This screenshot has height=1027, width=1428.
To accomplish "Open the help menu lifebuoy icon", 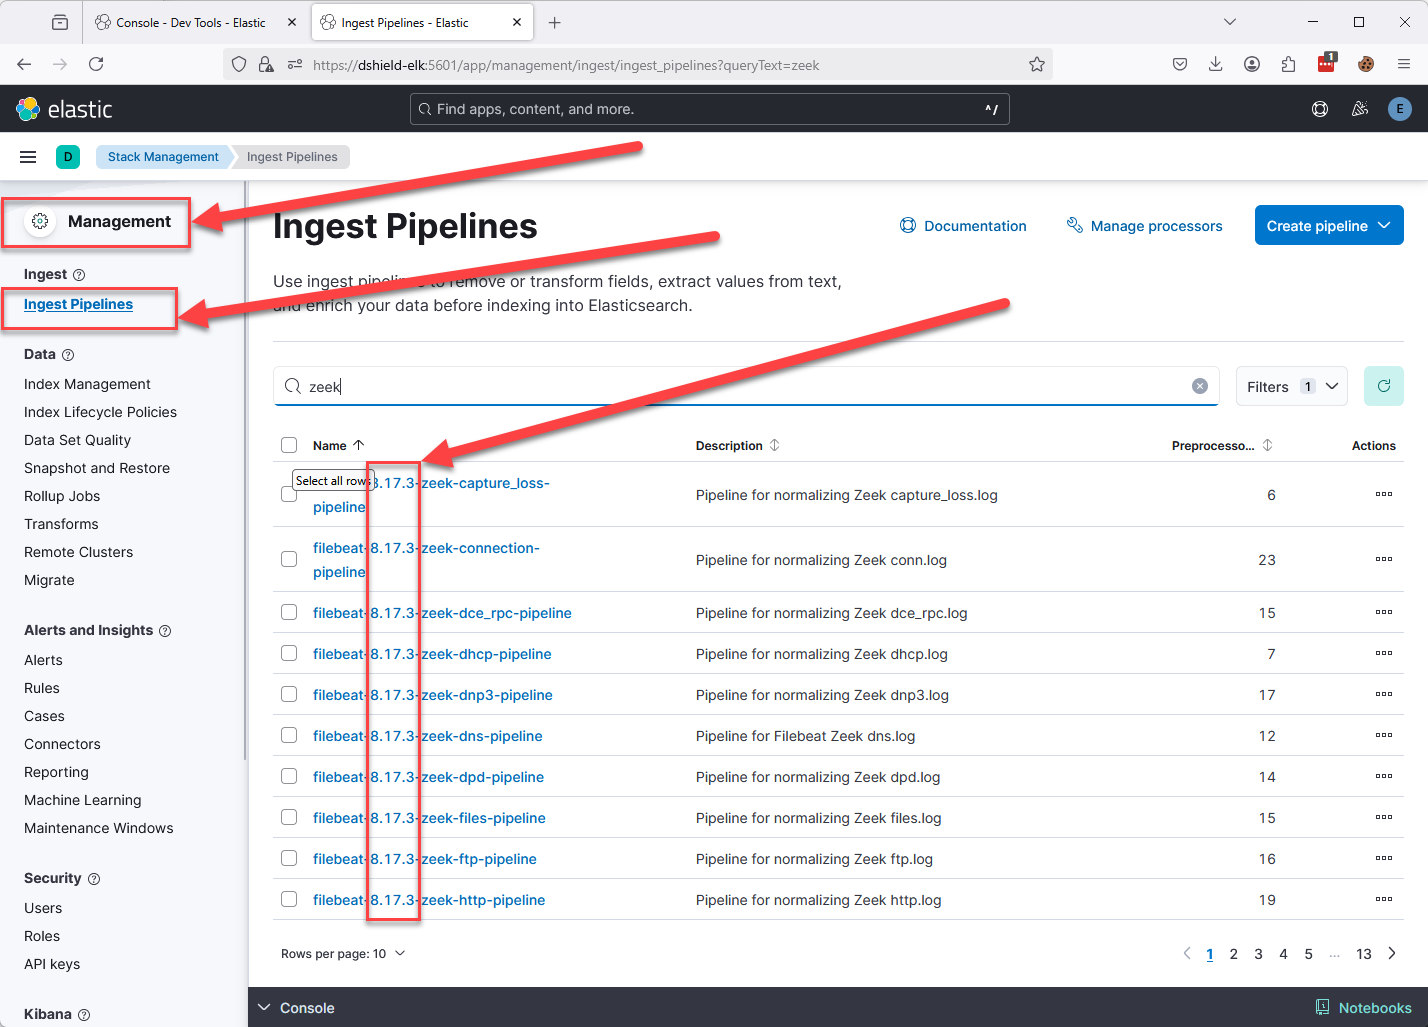I will 1319,109.
